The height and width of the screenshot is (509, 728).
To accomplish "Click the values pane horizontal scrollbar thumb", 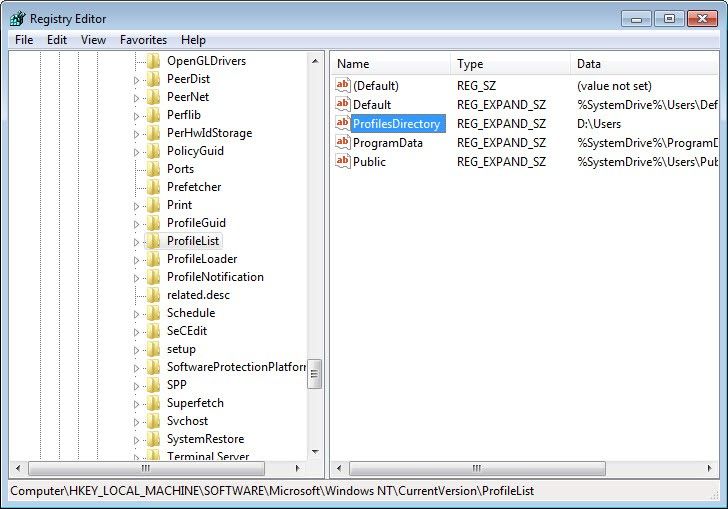I will pyautogui.click(x=477, y=468).
